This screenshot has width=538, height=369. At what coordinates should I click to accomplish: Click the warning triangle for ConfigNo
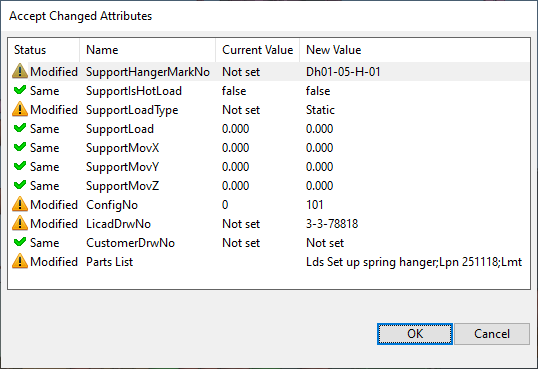[x=20, y=204]
